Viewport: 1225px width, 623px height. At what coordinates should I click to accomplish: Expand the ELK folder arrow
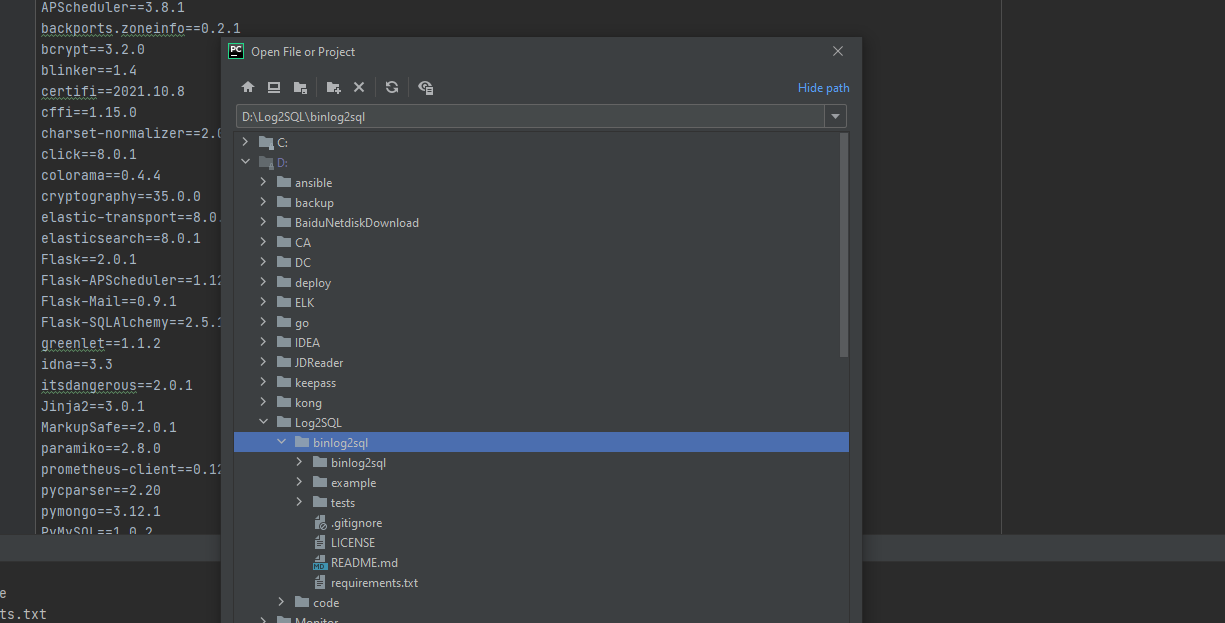coord(264,302)
